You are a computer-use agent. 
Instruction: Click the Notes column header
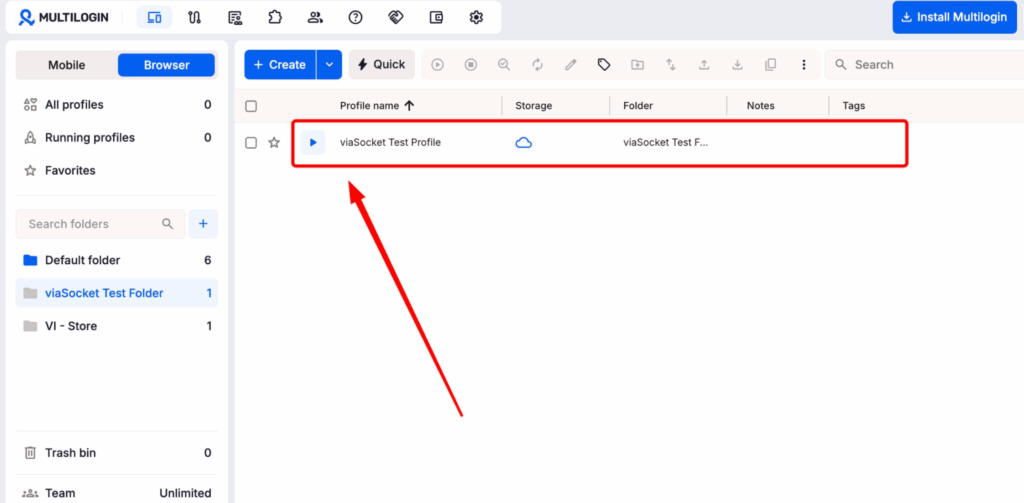pos(761,106)
